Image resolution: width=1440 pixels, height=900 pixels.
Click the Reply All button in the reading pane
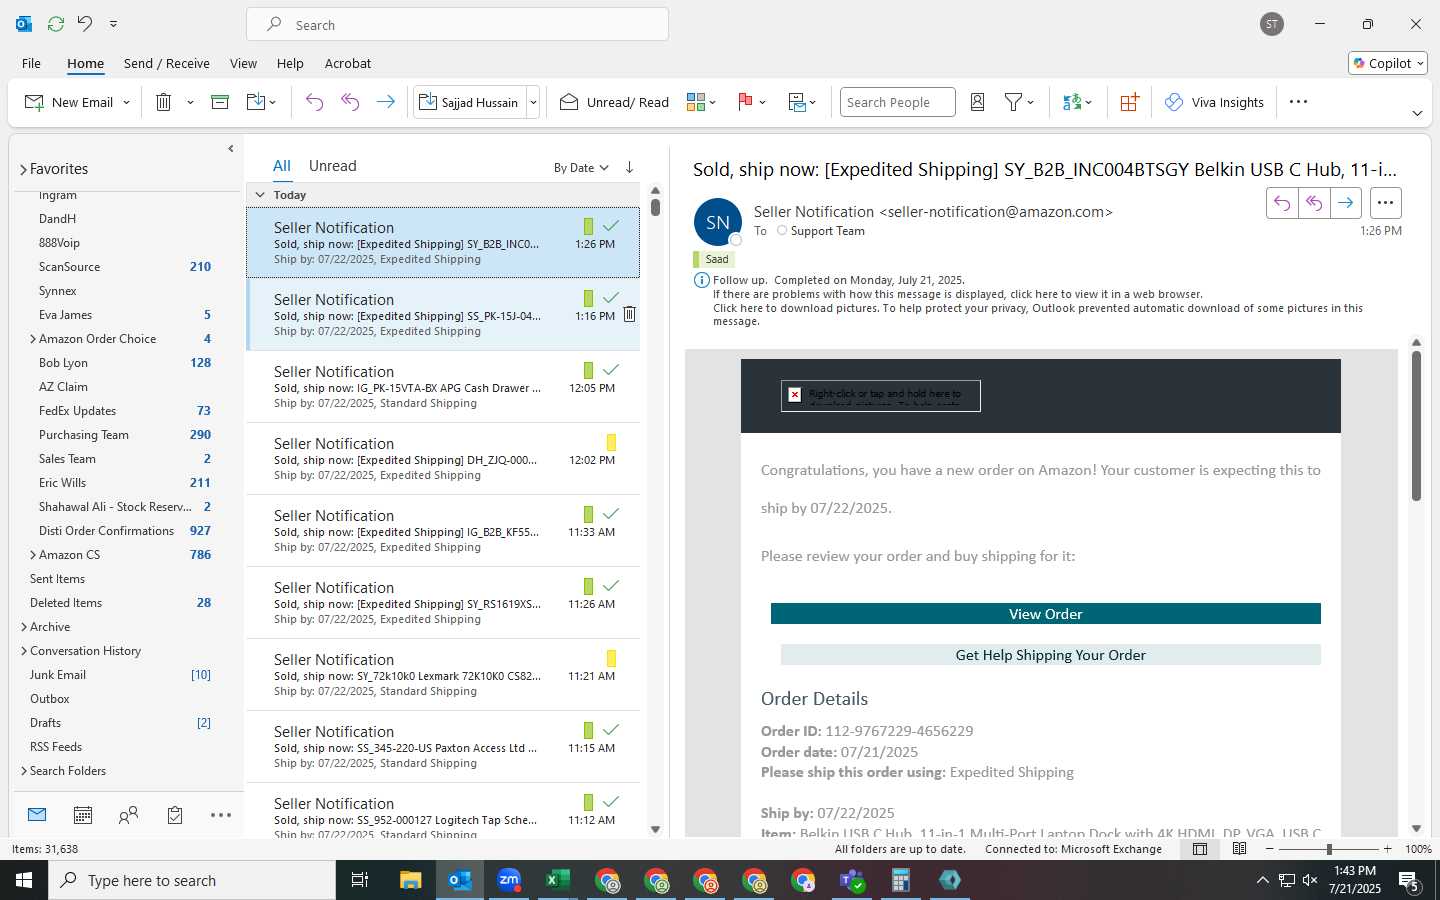pos(1314,203)
